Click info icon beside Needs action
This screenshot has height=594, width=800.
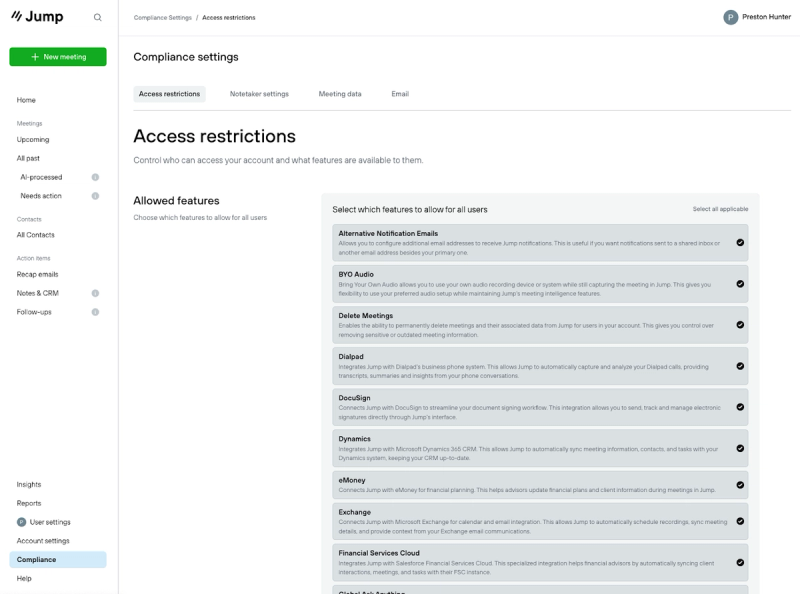[95, 196]
